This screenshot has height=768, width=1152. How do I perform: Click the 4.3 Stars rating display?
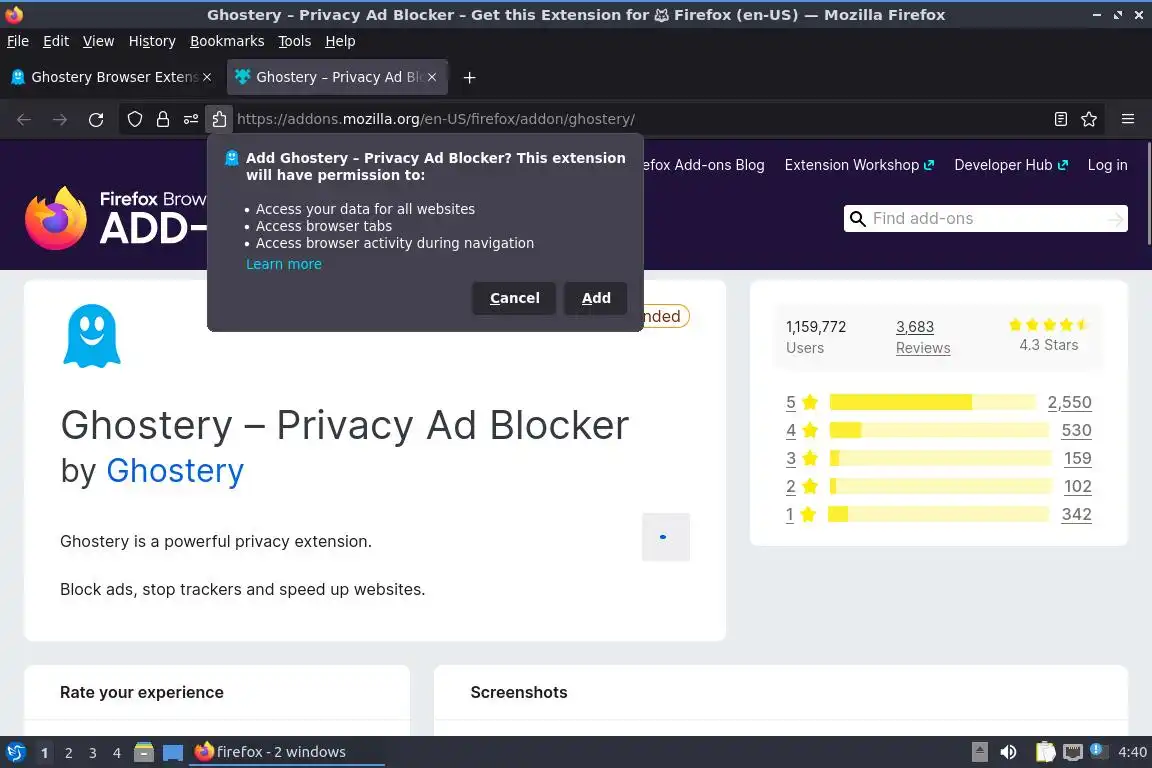point(1048,335)
